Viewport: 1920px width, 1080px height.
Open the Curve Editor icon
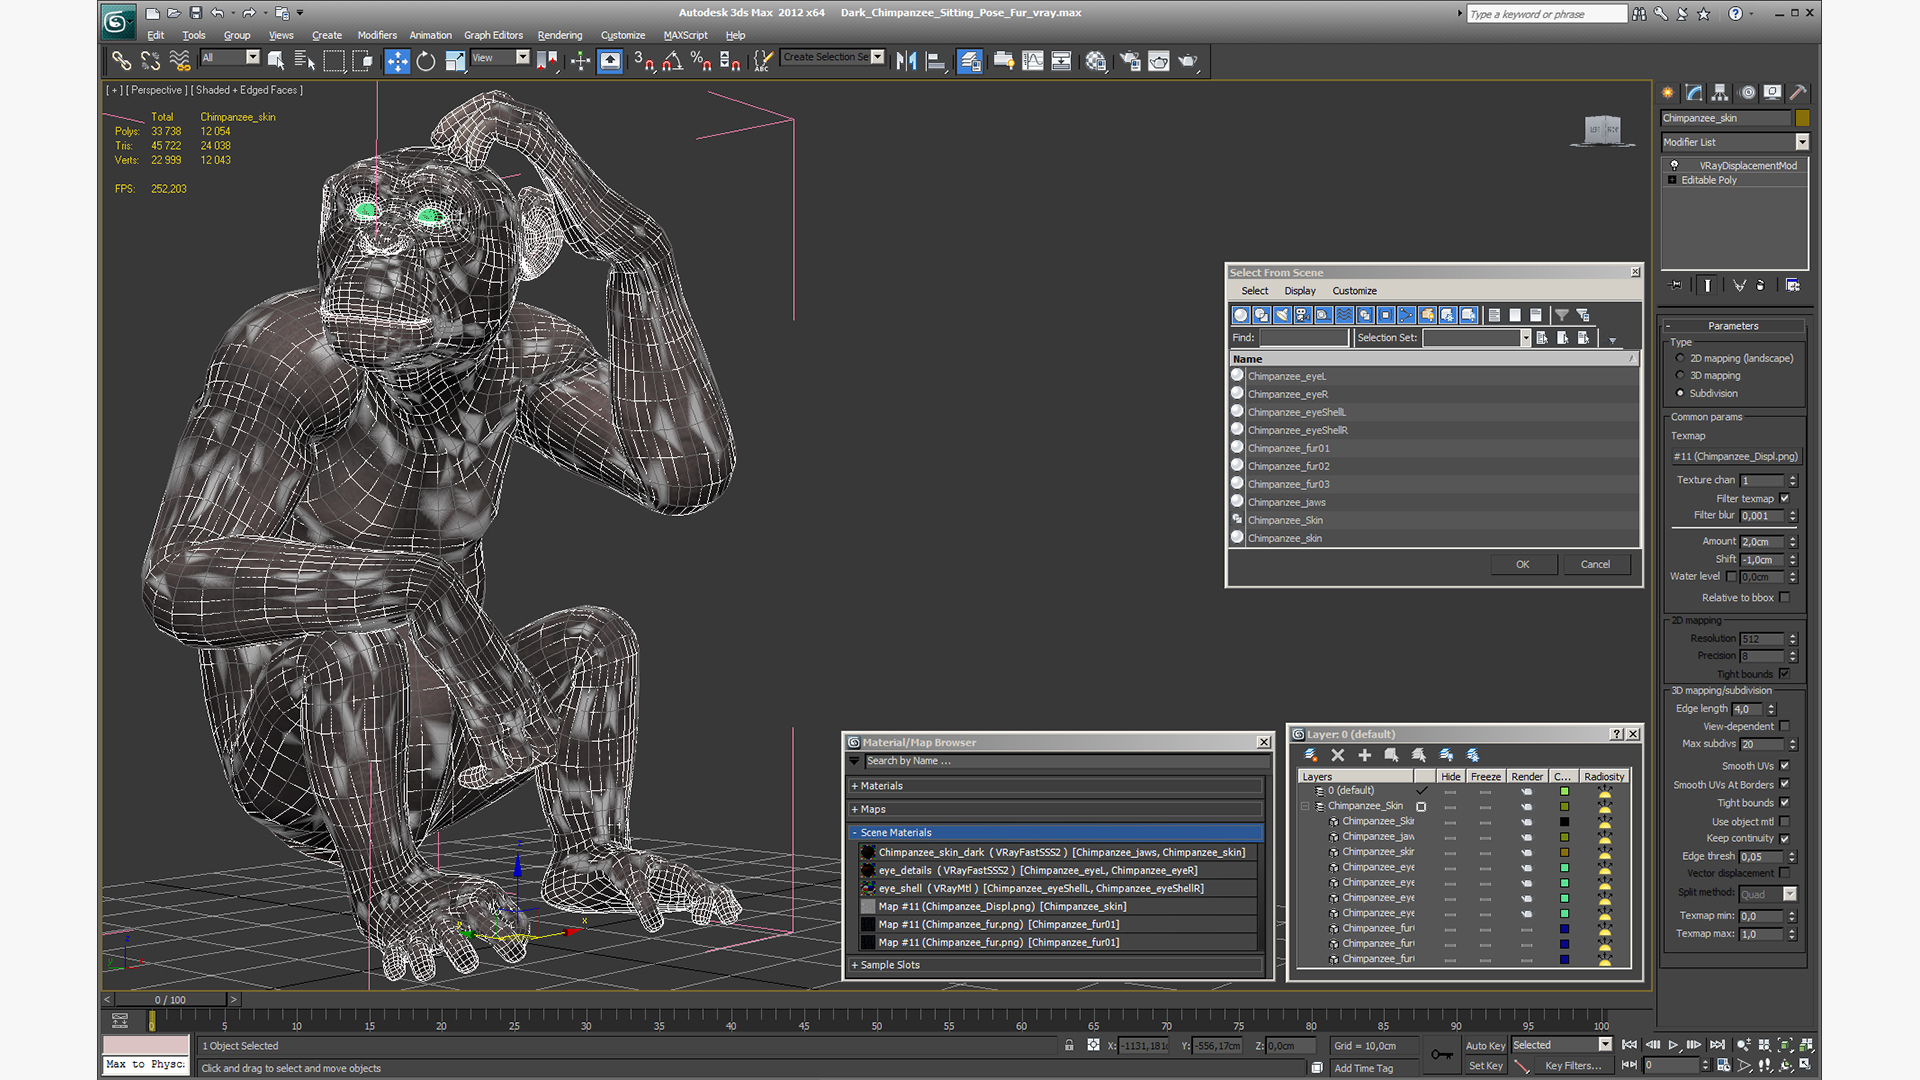tap(1033, 61)
